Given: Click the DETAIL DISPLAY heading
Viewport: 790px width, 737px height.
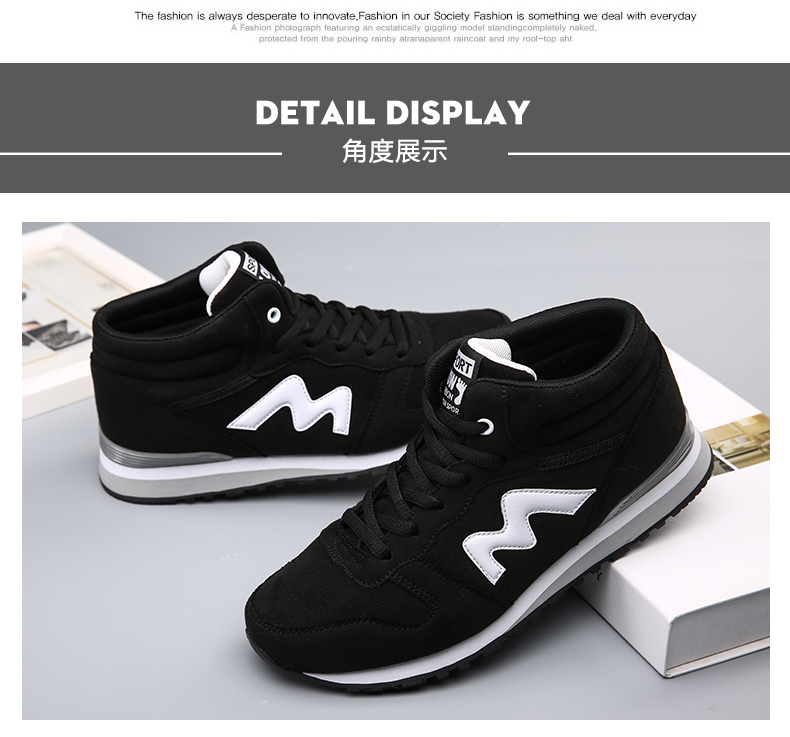Looking at the screenshot, I should (392, 112).
